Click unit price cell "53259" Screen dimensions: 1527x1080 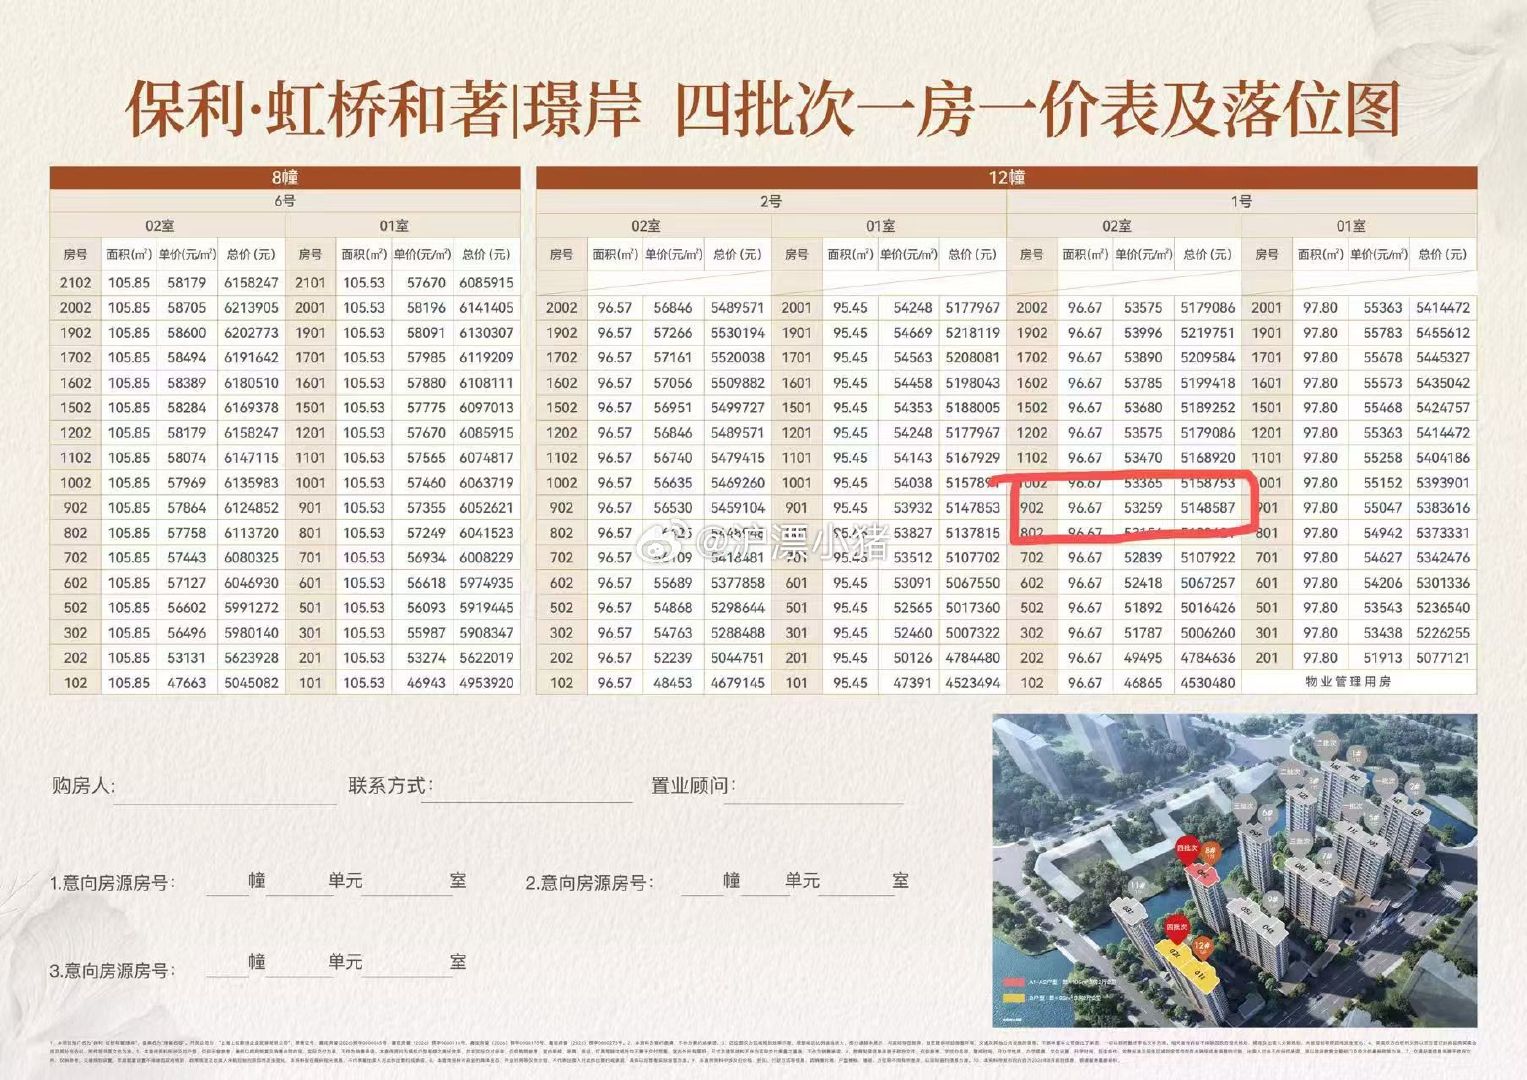click(x=1143, y=508)
